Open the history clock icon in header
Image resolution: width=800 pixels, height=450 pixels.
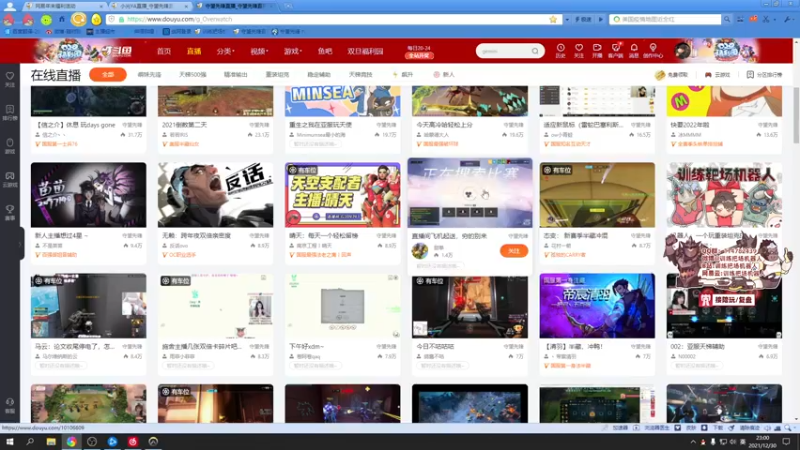560,48
